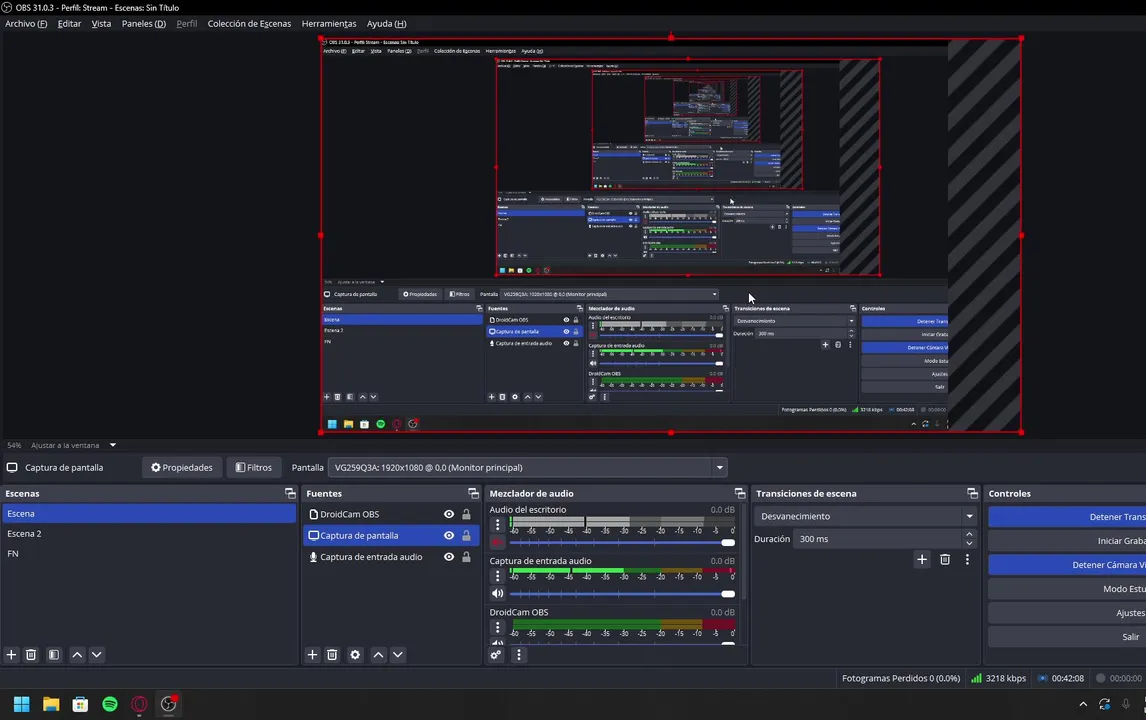Move scene up with the arrow icon
This screenshot has height=720, width=1146.
tap(77, 655)
